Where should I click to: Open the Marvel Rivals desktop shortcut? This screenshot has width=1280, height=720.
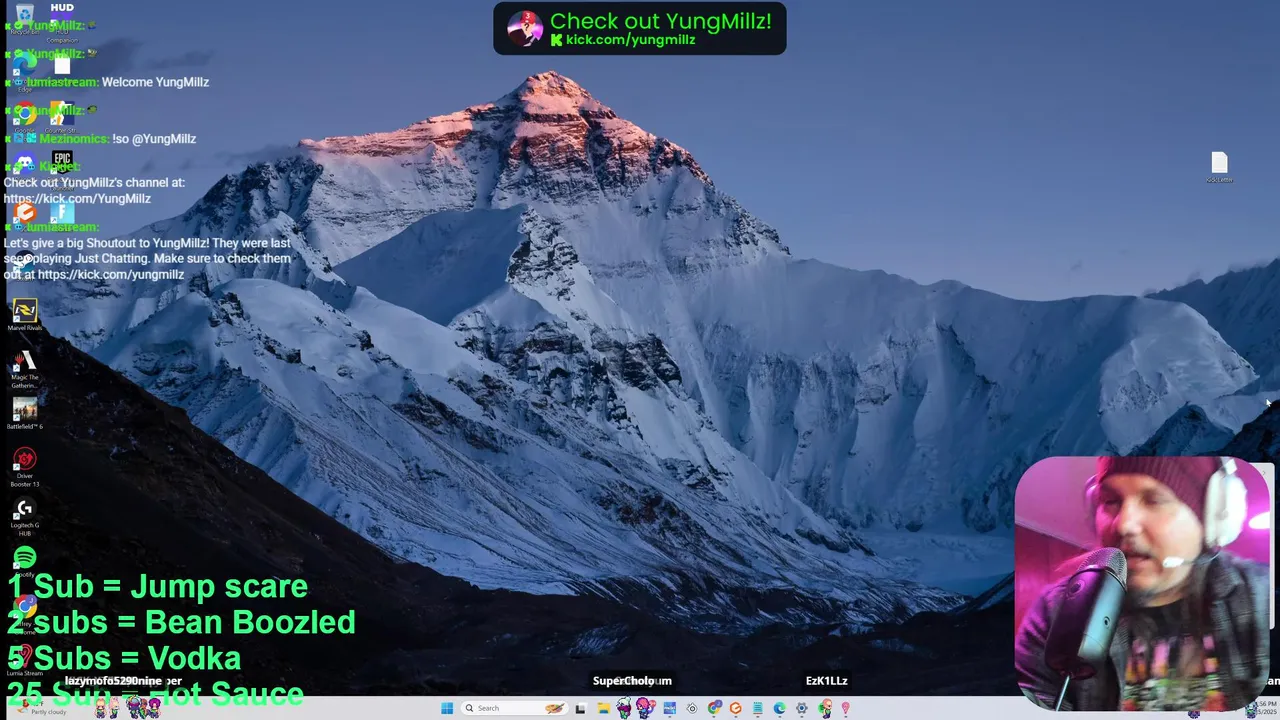pyautogui.click(x=25, y=315)
